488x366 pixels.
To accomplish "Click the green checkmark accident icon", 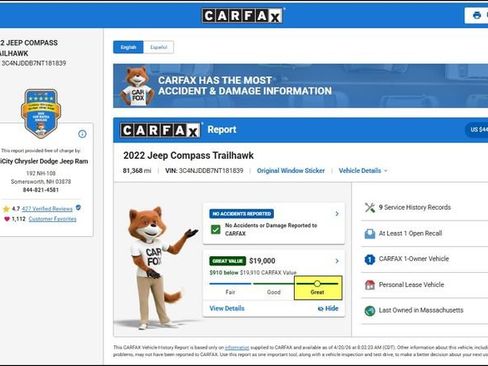I will (x=216, y=229).
